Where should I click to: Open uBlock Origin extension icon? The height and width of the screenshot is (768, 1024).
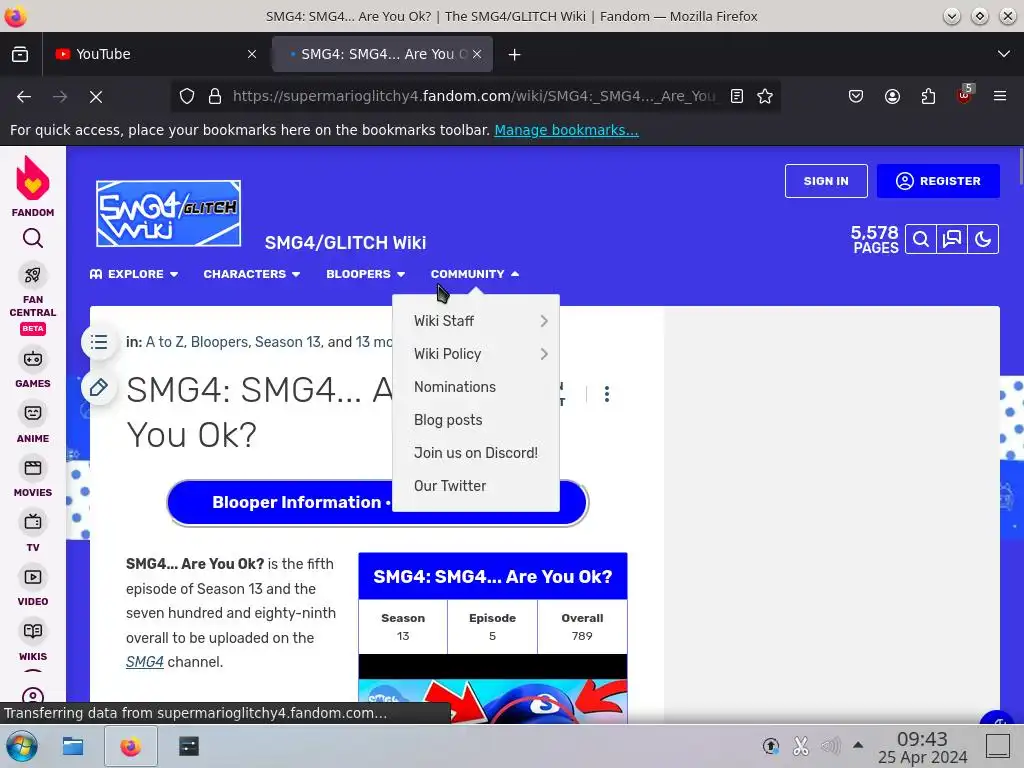pyautogui.click(x=965, y=95)
